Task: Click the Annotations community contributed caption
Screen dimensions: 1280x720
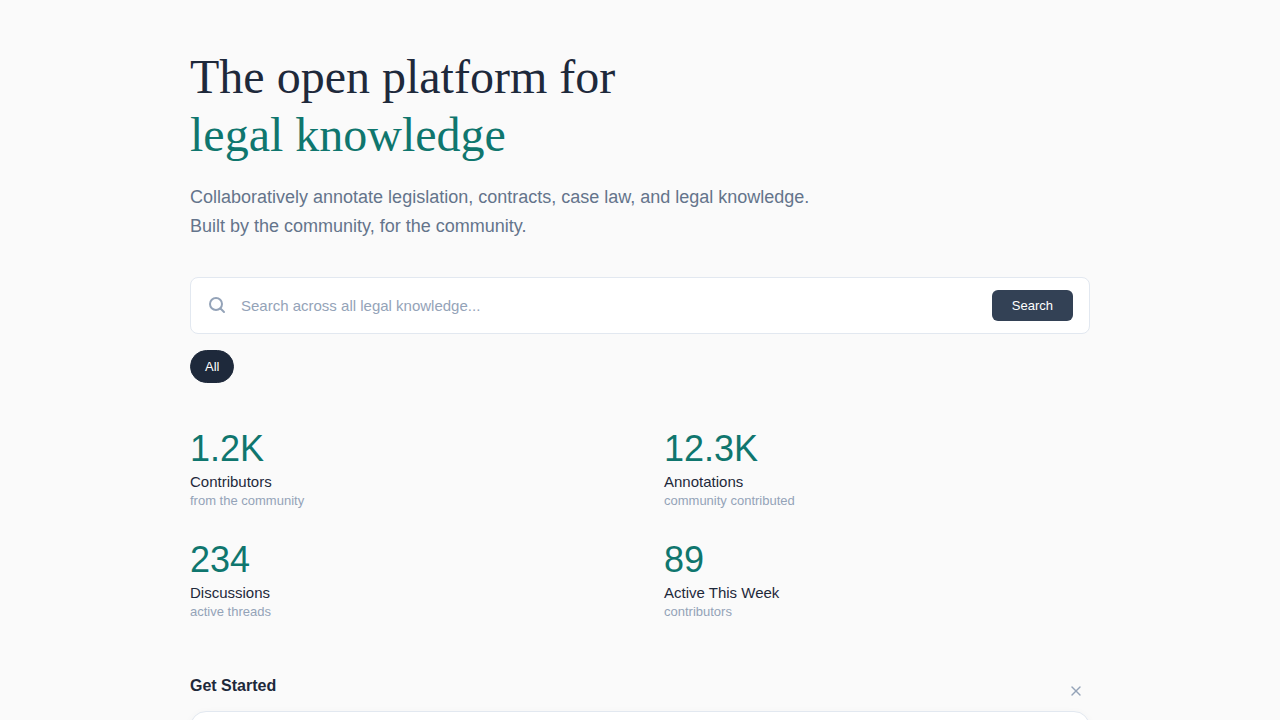Action: coord(729,500)
